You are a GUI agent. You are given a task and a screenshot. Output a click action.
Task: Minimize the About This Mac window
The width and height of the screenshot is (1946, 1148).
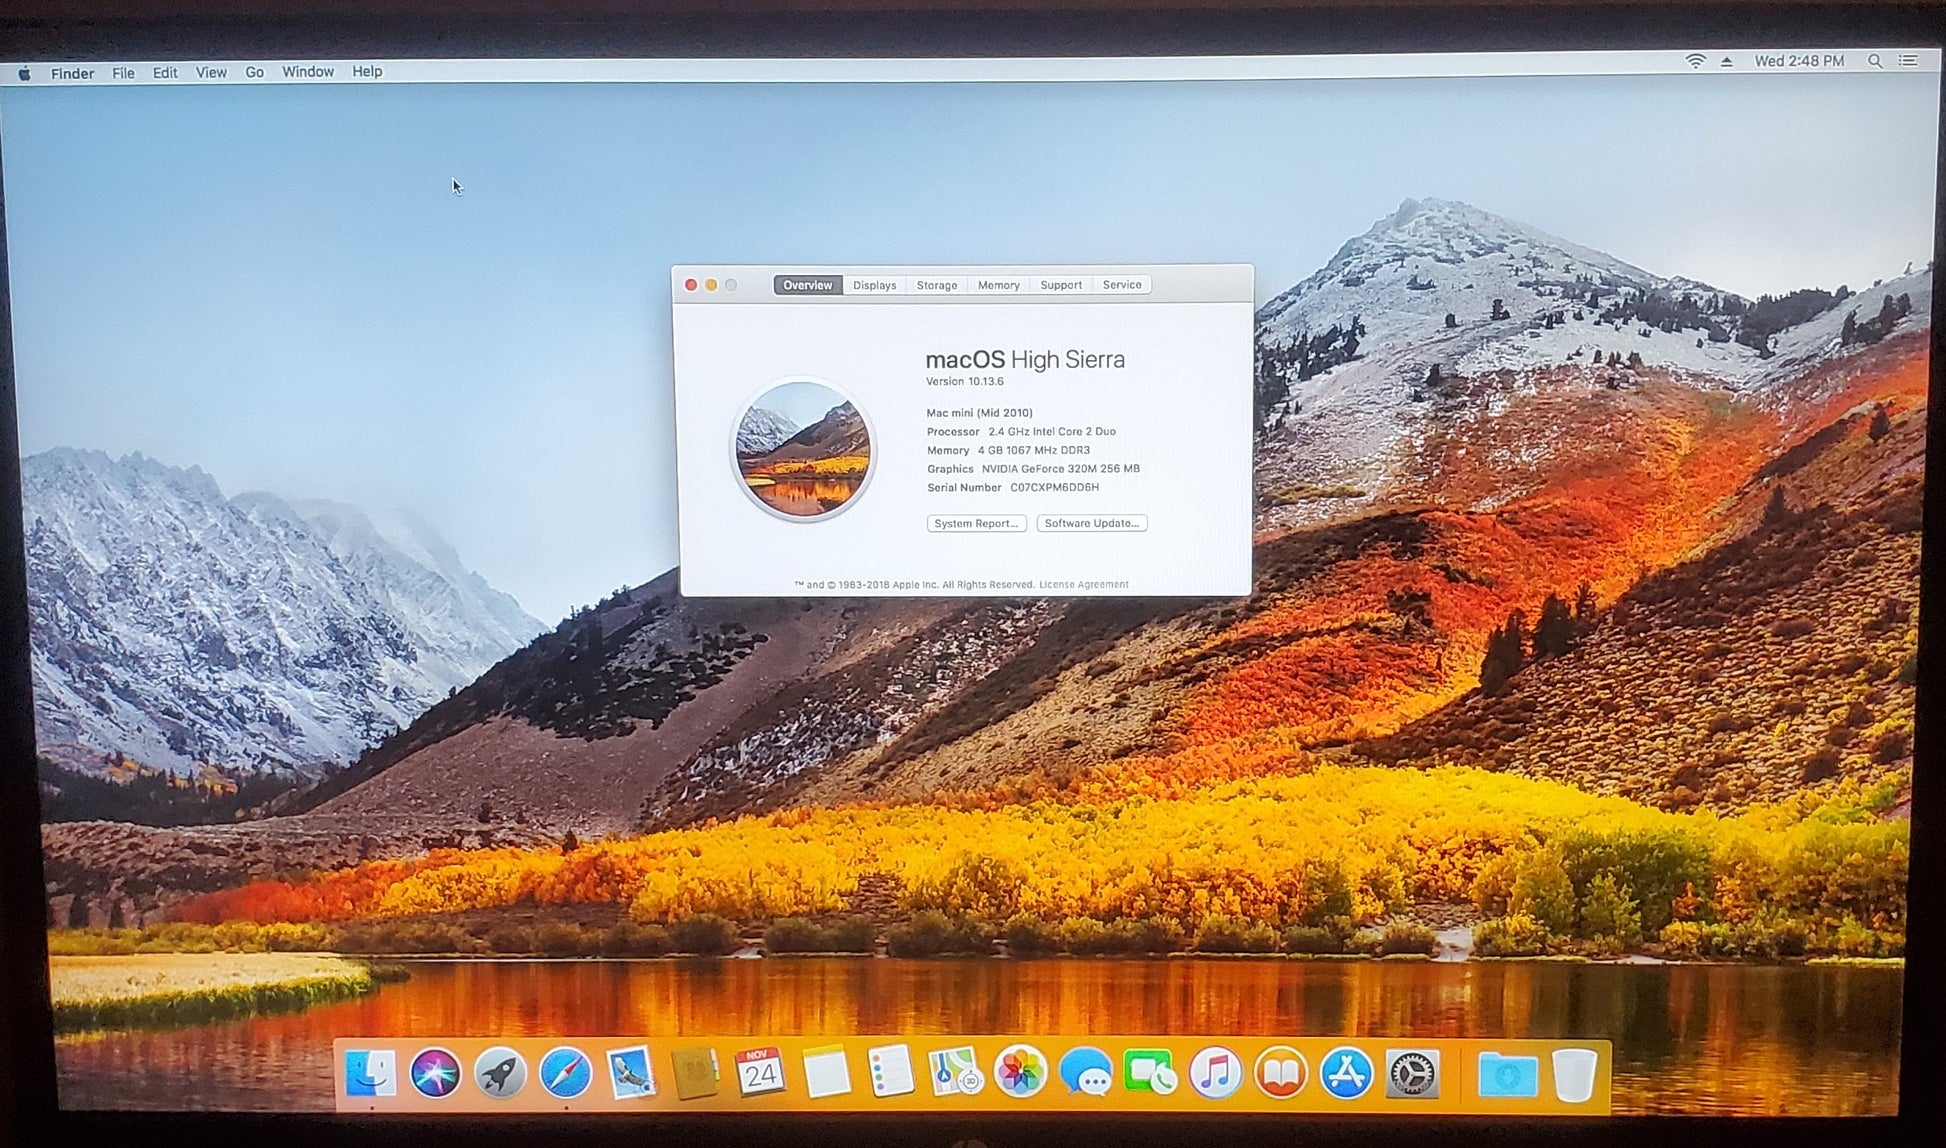click(x=711, y=285)
